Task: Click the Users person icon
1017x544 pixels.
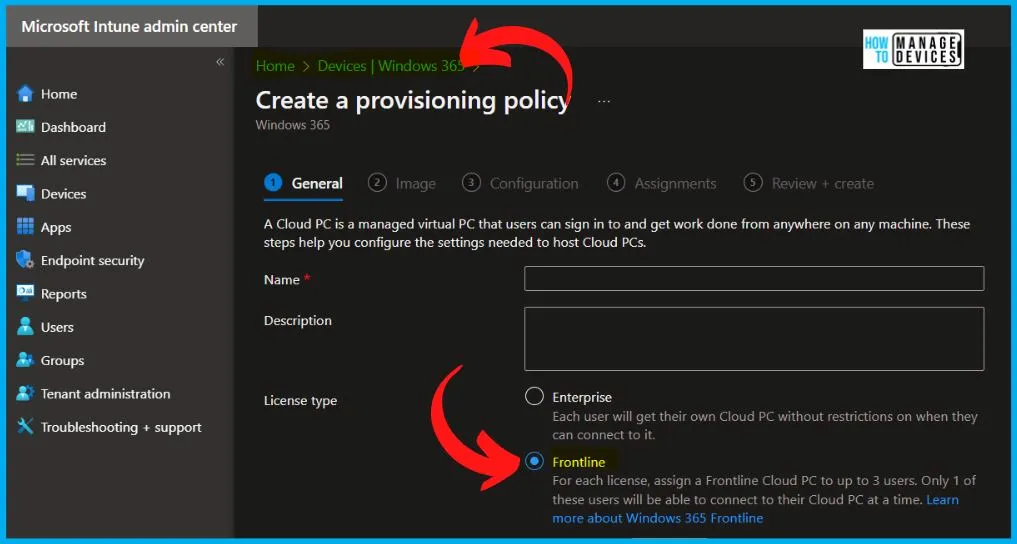Action: [x=25, y=327]
